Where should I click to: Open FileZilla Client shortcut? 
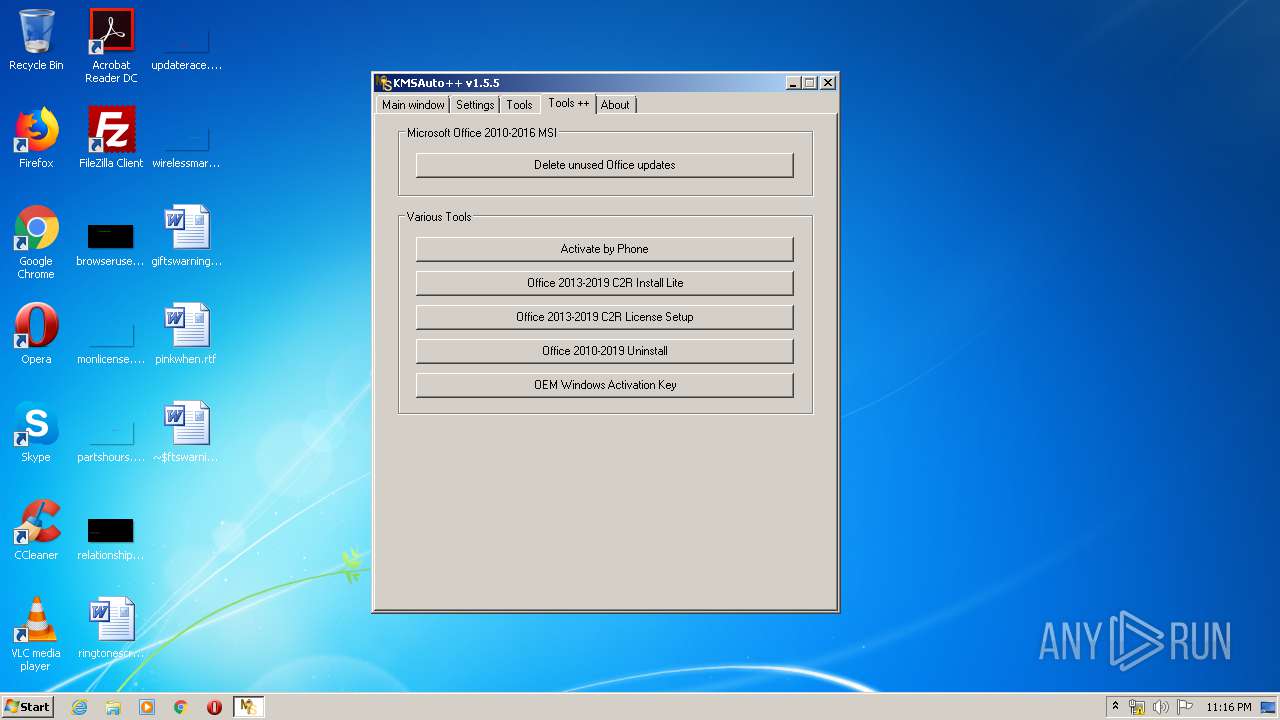(x=111, y=138)
